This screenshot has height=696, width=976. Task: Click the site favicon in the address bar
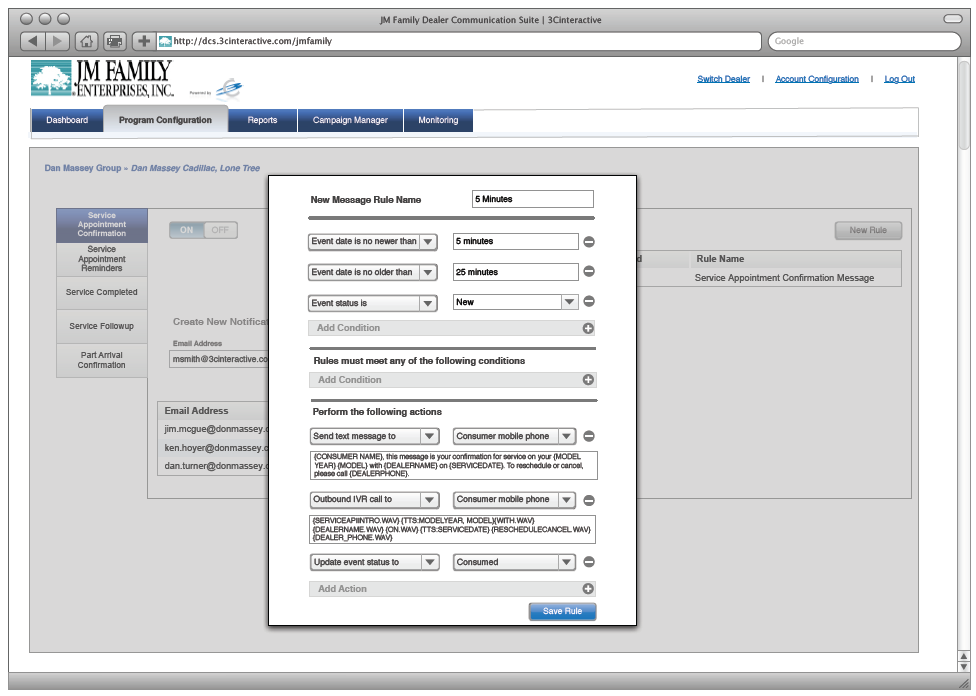pyautogui.click(x=165, y=41)
